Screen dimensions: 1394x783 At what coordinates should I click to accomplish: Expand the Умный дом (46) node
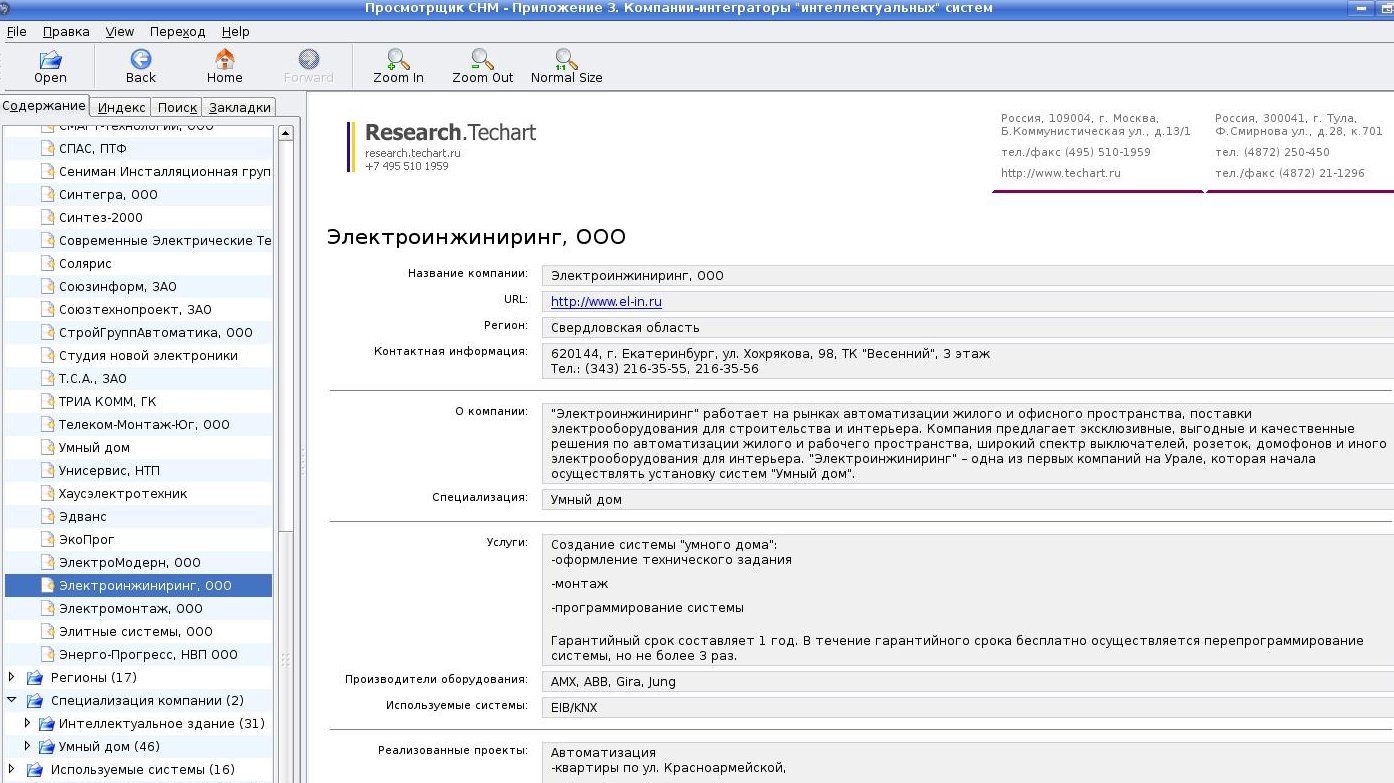pyautogui.click(x=28, y=747)
